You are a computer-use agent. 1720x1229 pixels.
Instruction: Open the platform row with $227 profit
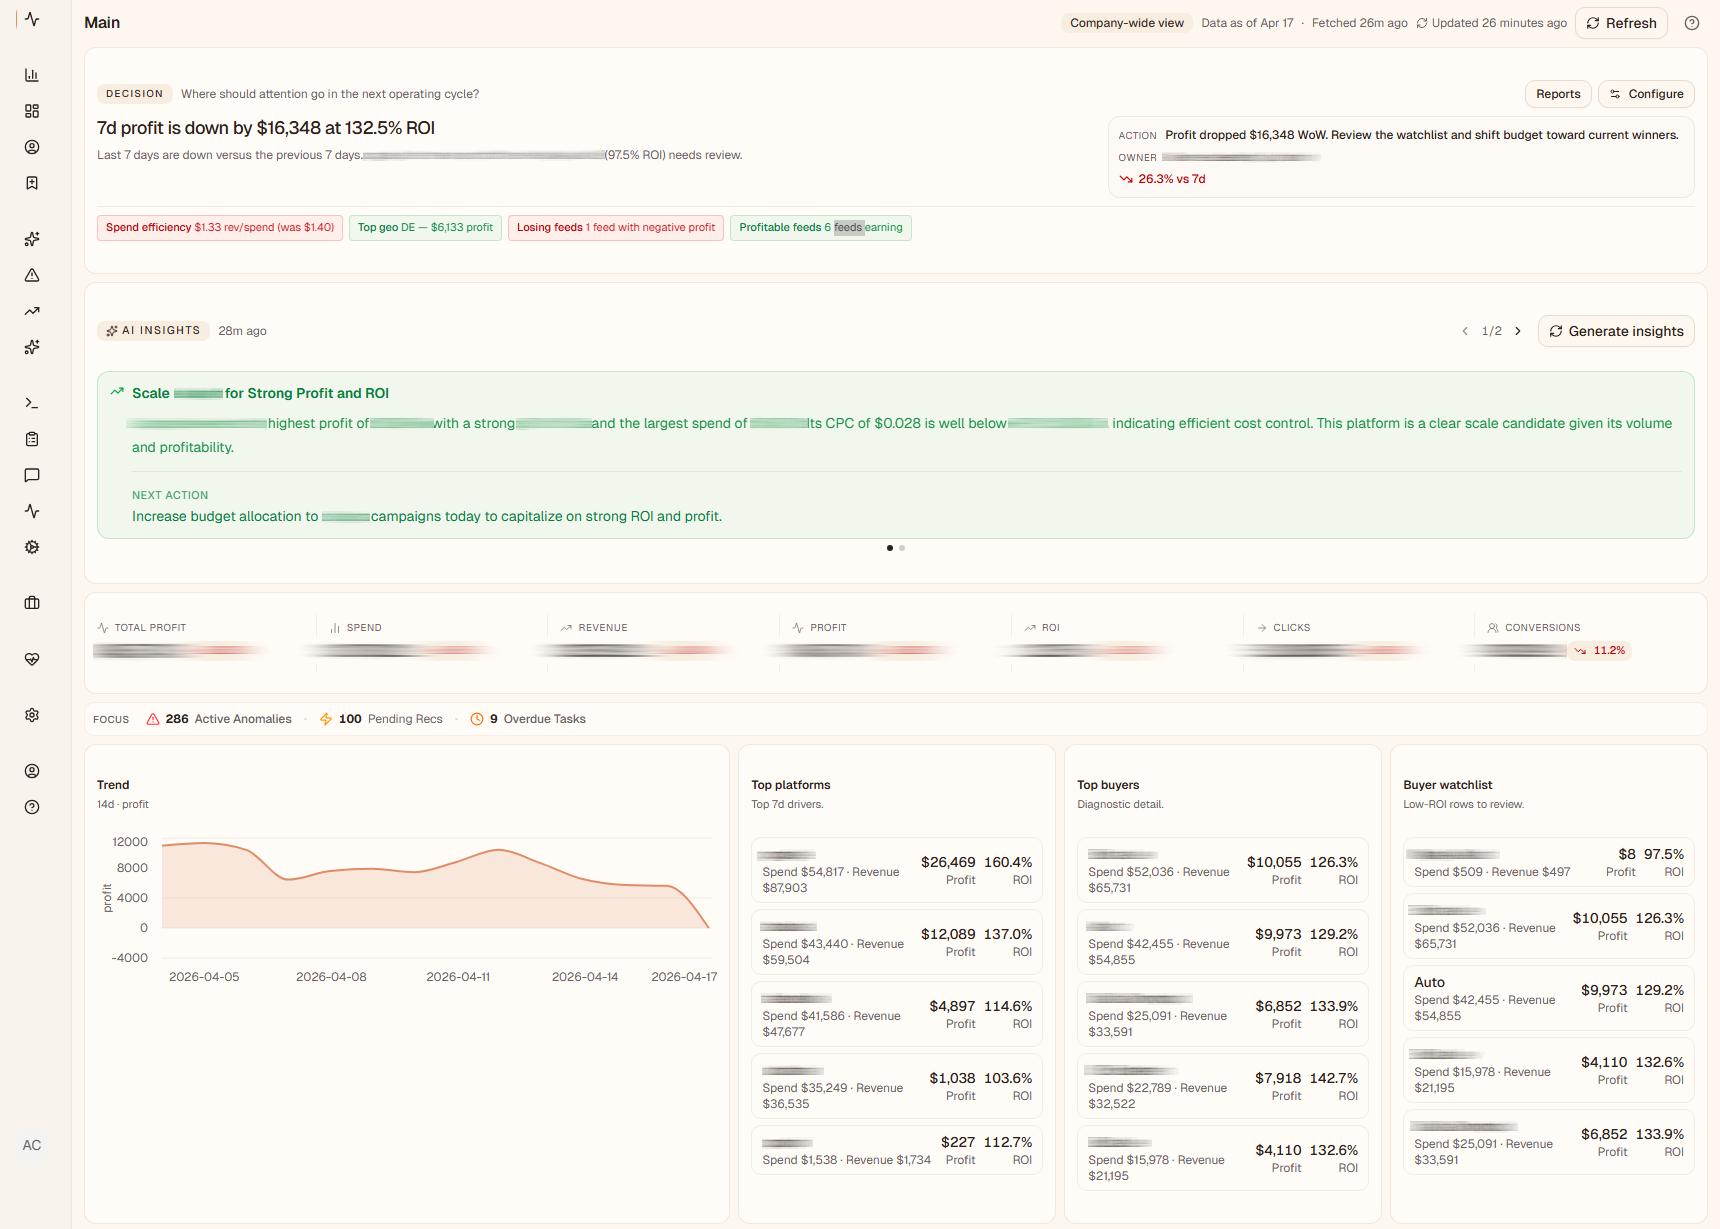click(897, 1150)
